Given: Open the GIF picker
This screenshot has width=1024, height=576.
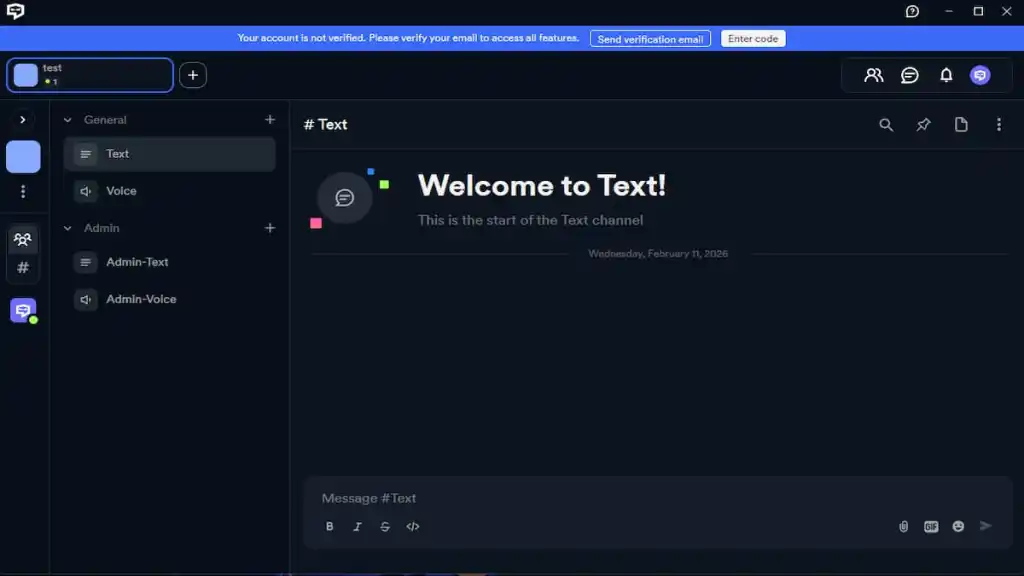Looking at the screenshot, I should click(x=931, y=526).
